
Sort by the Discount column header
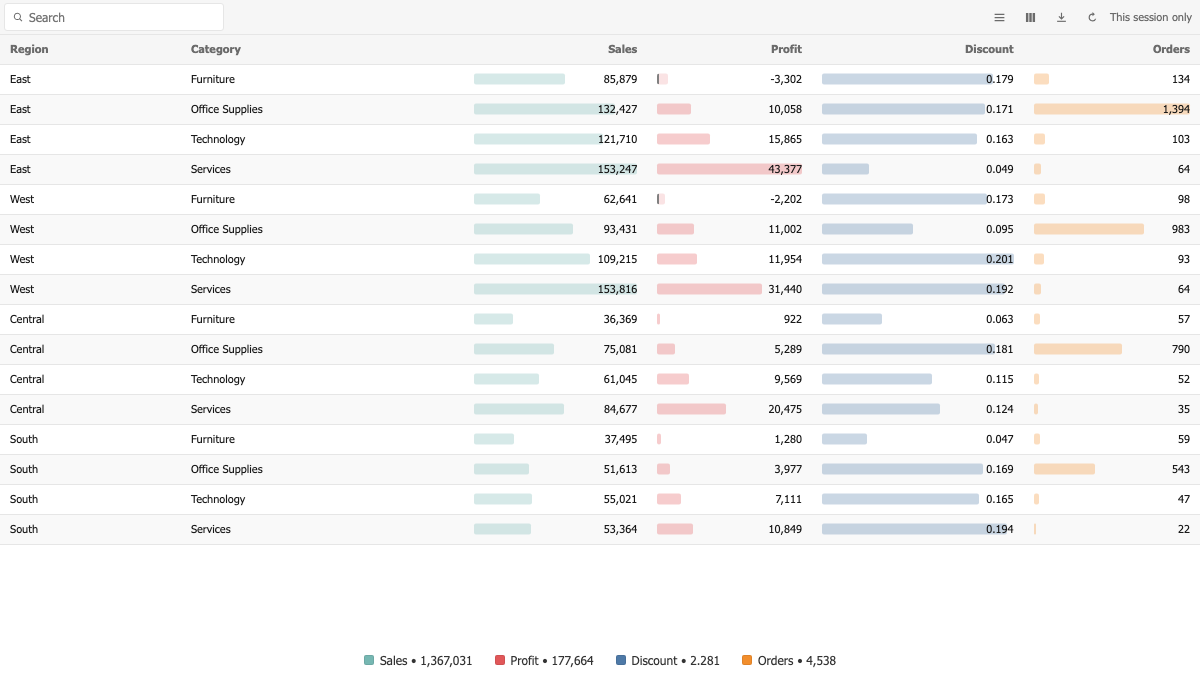(989, 49)
